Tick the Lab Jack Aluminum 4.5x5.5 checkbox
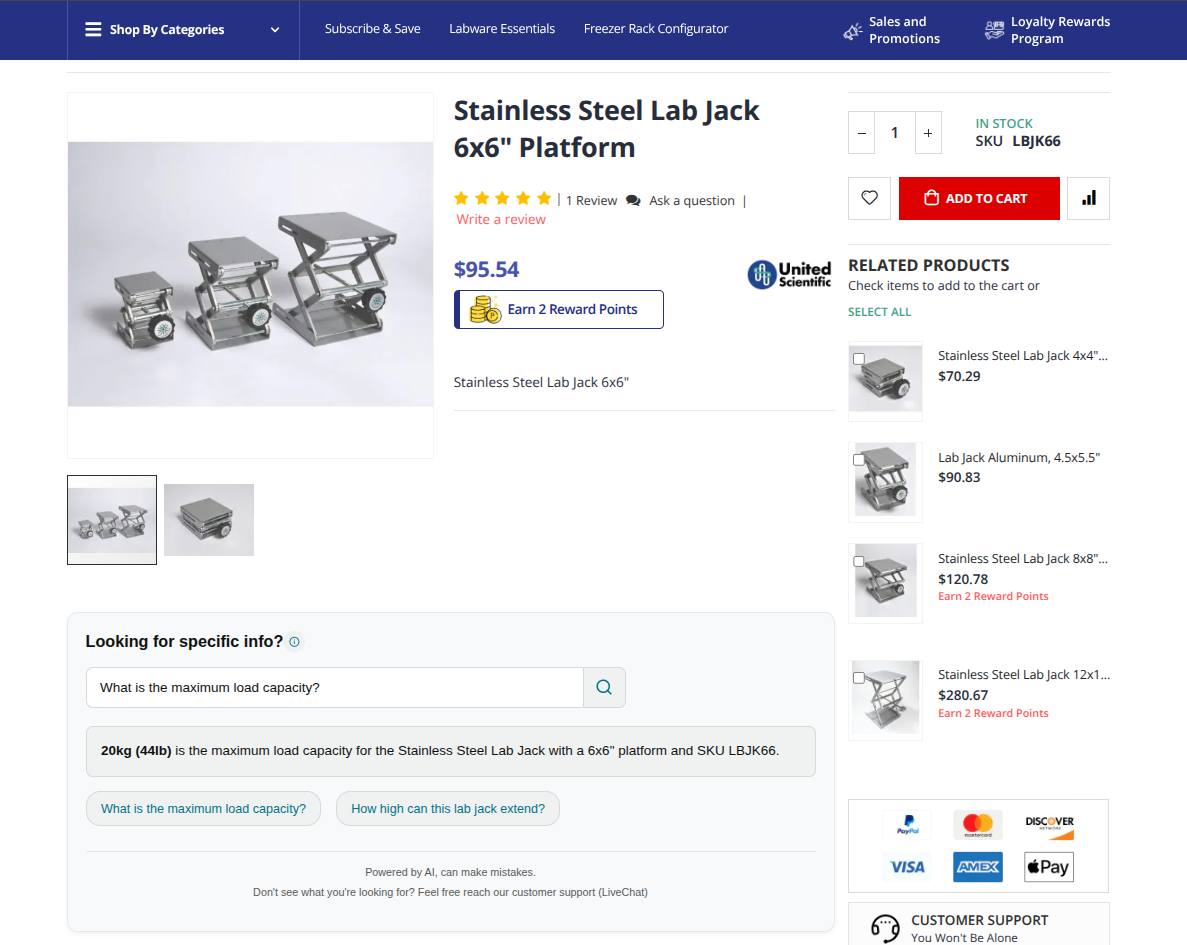The image size is (1187, 945). (x=858, y=460)
